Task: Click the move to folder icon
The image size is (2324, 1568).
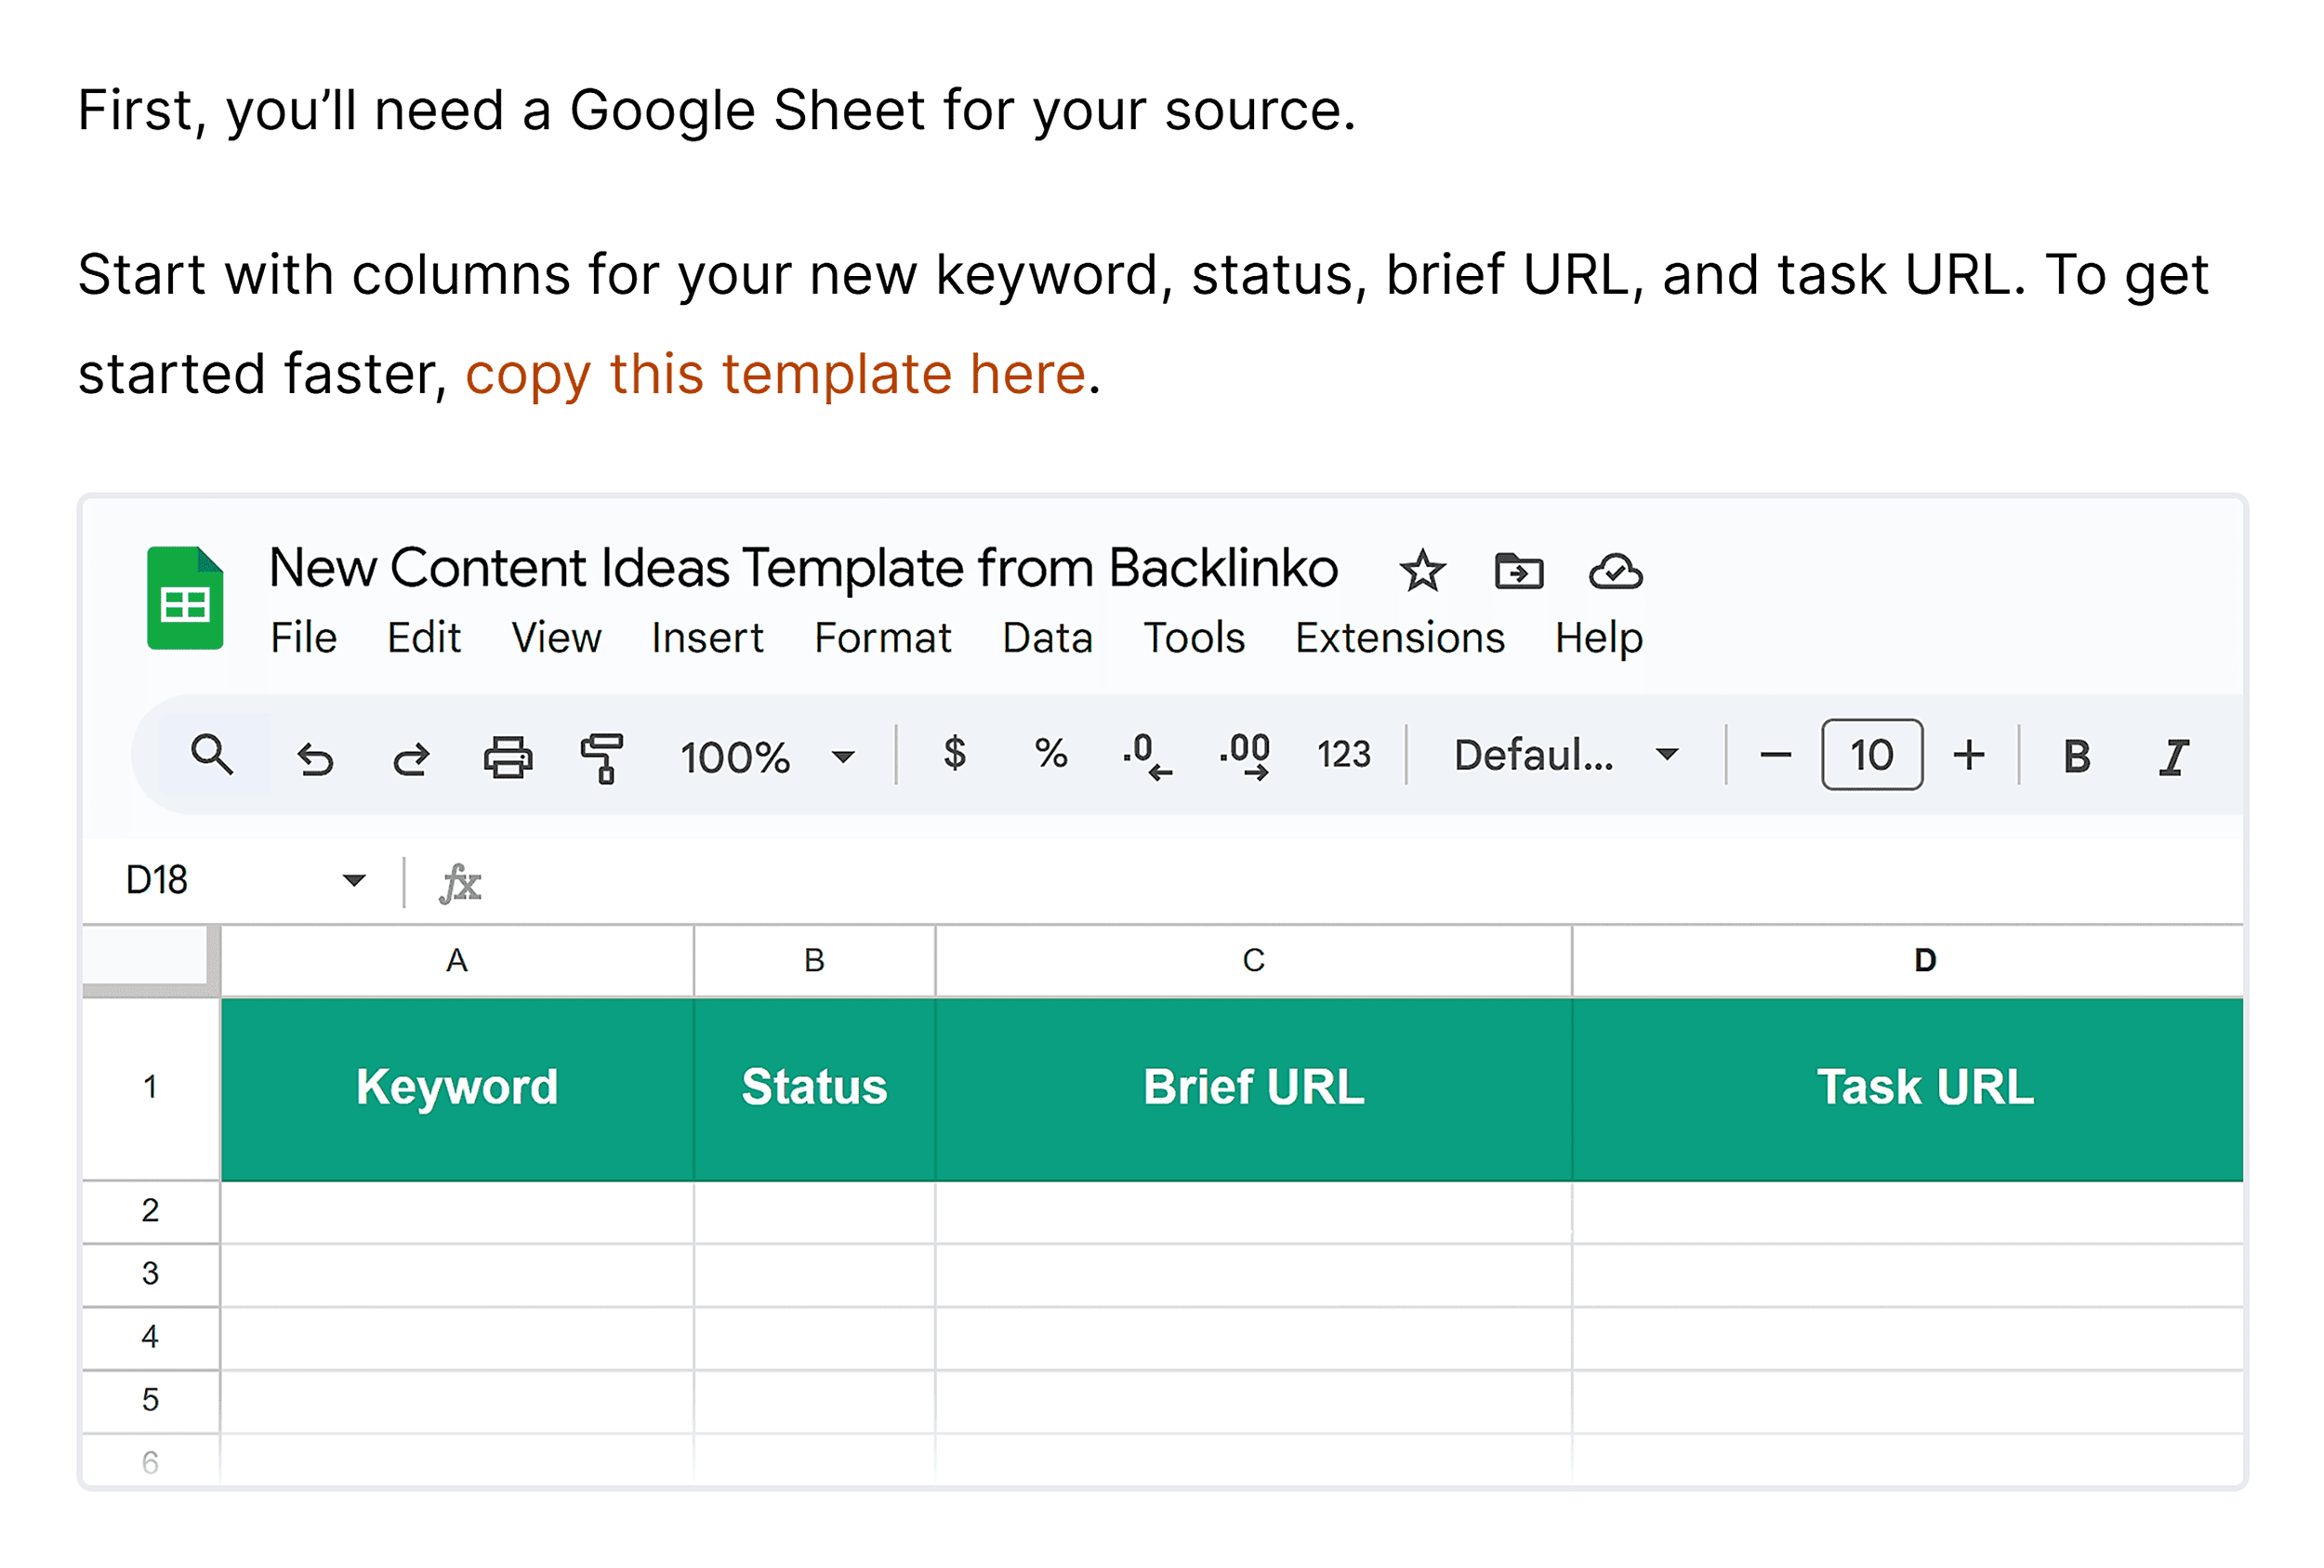Action: (x=1518, y=571)
